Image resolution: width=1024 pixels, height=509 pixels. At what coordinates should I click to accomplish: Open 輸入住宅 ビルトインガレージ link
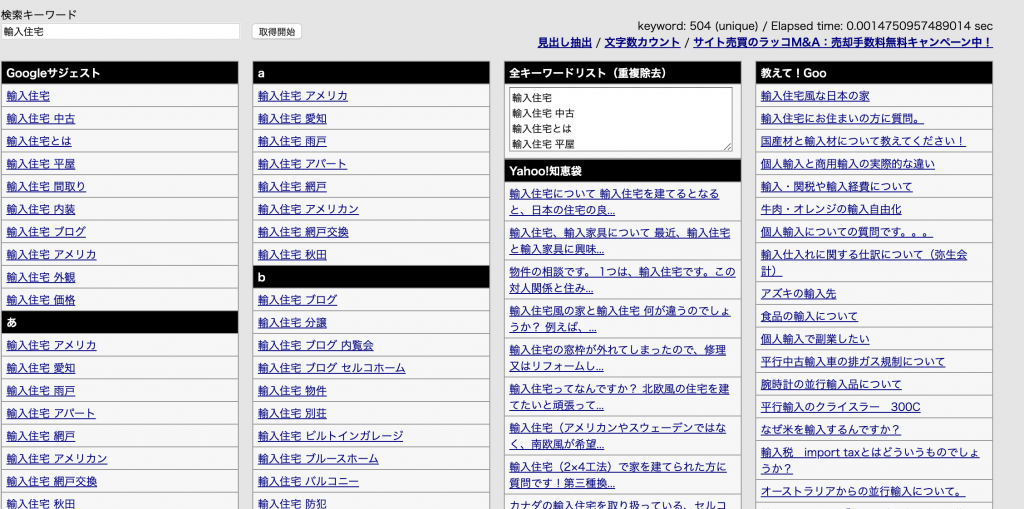click(330, 436)
